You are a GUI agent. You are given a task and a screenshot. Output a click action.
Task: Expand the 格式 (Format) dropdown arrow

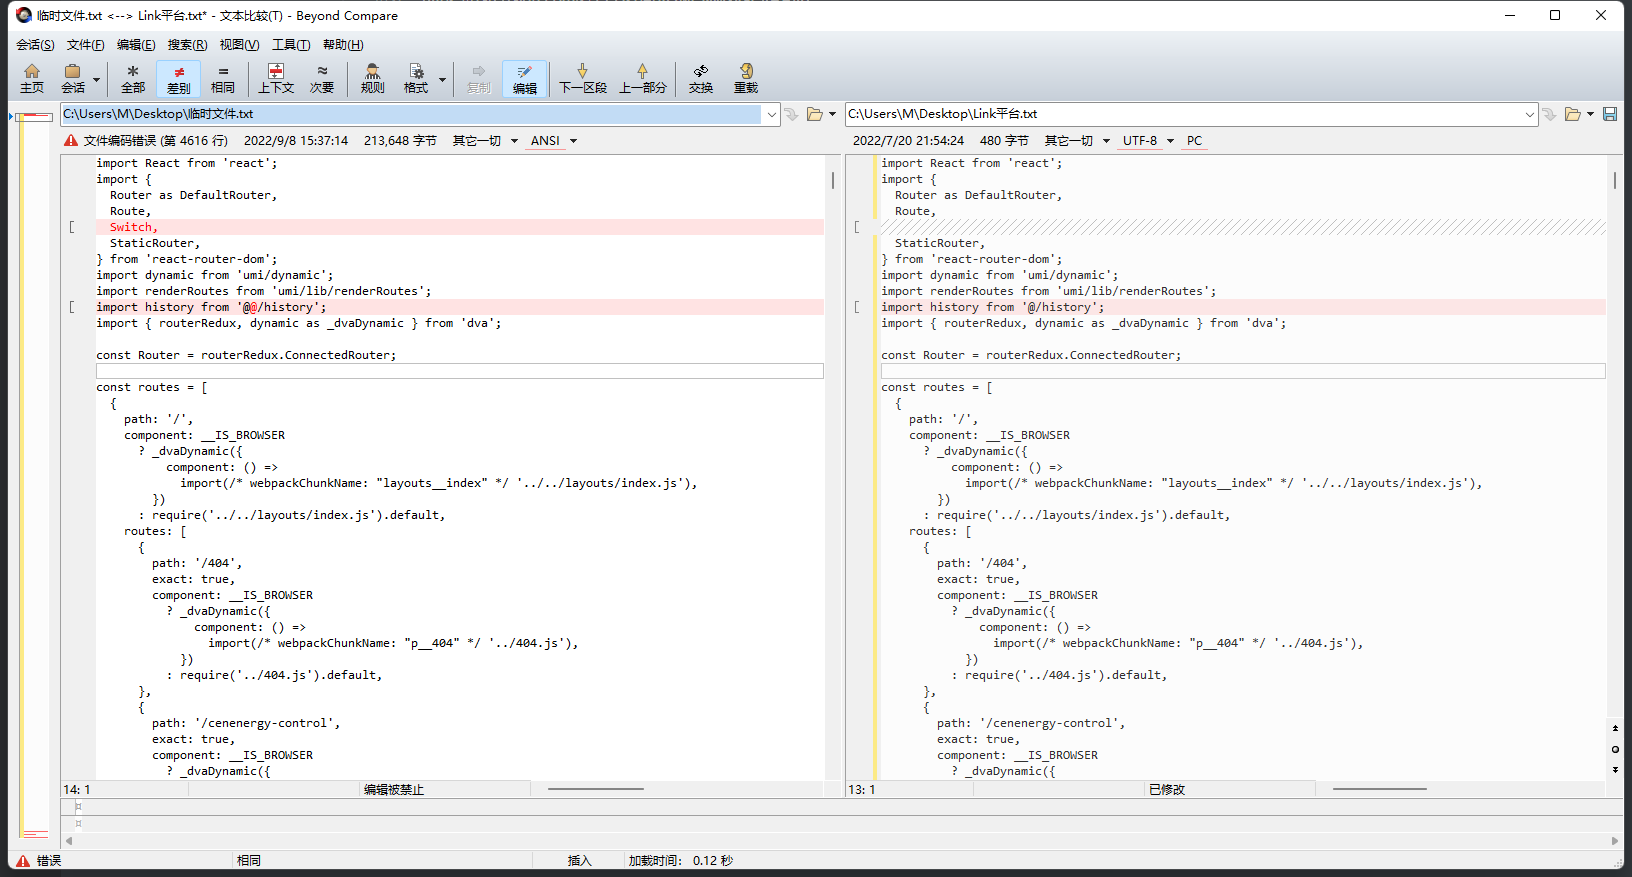[442, 79]
